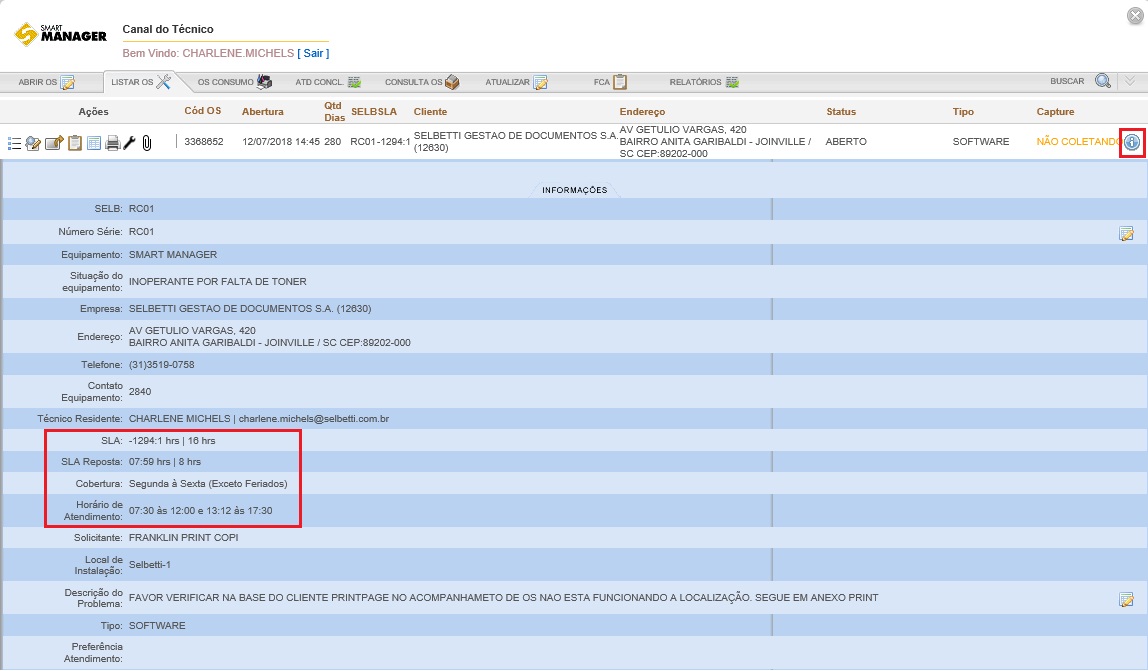This screenshot has height=671, width=1148.
Task: Open the ATD CONCL. tab
Action: coord(328,82)
